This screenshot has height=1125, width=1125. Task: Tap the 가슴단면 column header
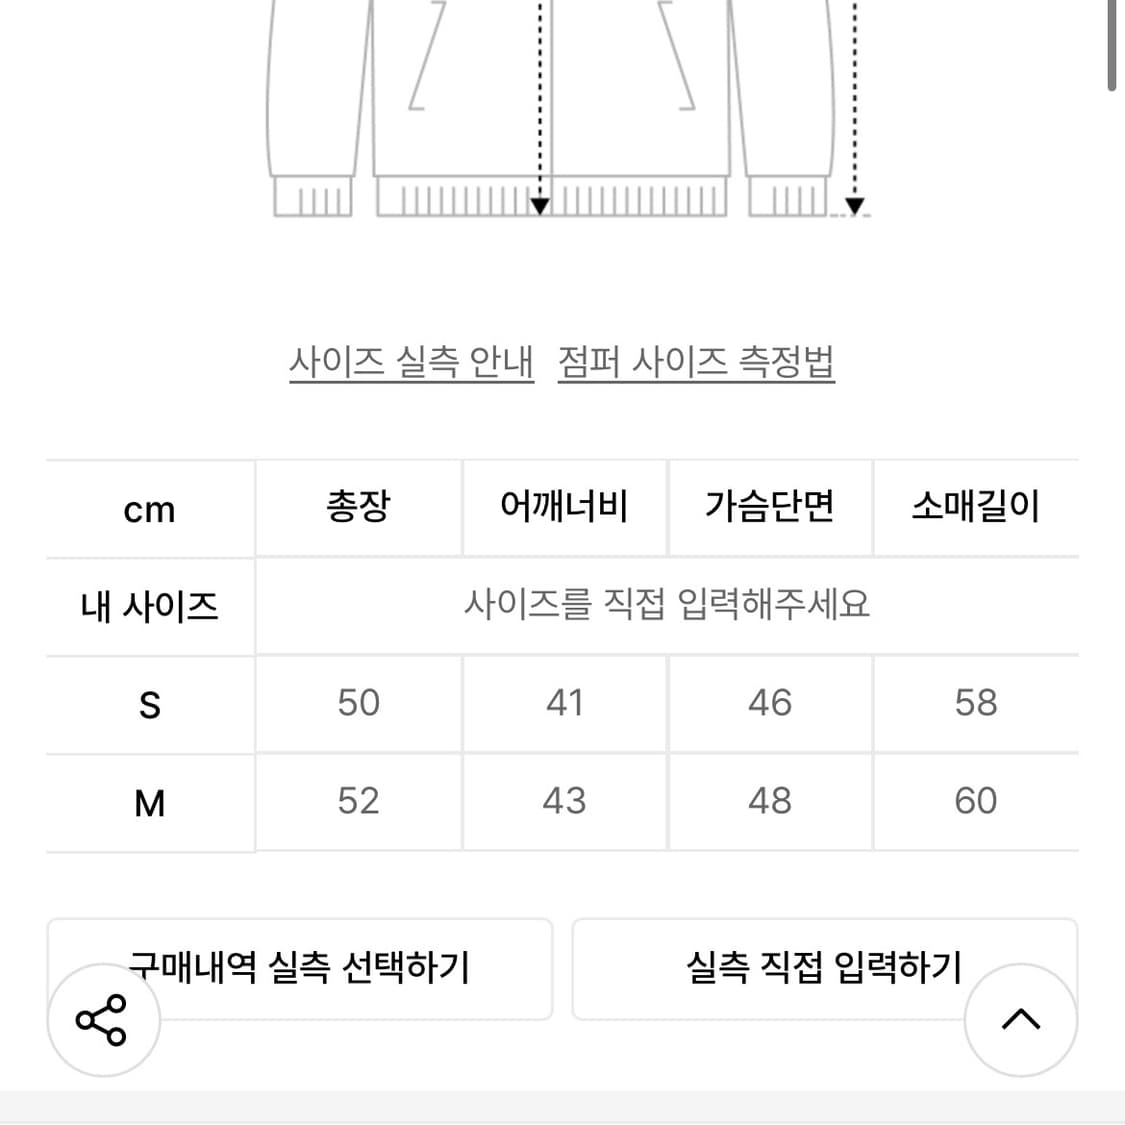click(x=770, y=507)
